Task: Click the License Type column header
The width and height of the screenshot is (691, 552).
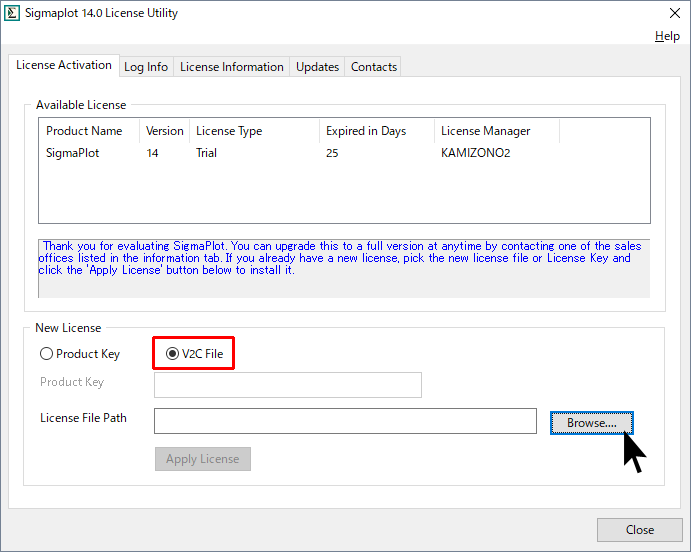Action: coord(229,131)
